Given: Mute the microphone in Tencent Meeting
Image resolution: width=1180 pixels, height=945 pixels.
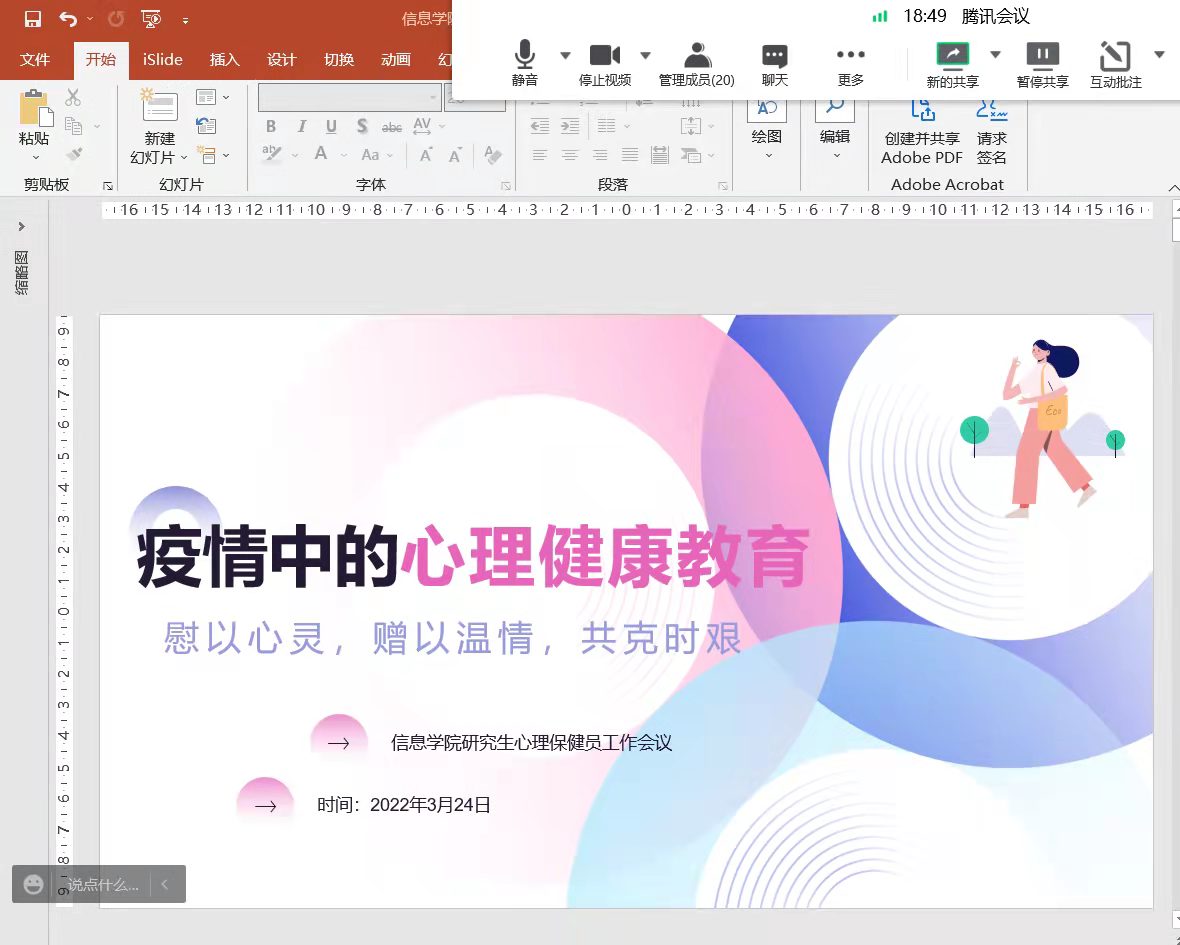Looking at the screenshot, I should [x=524, y=60].
